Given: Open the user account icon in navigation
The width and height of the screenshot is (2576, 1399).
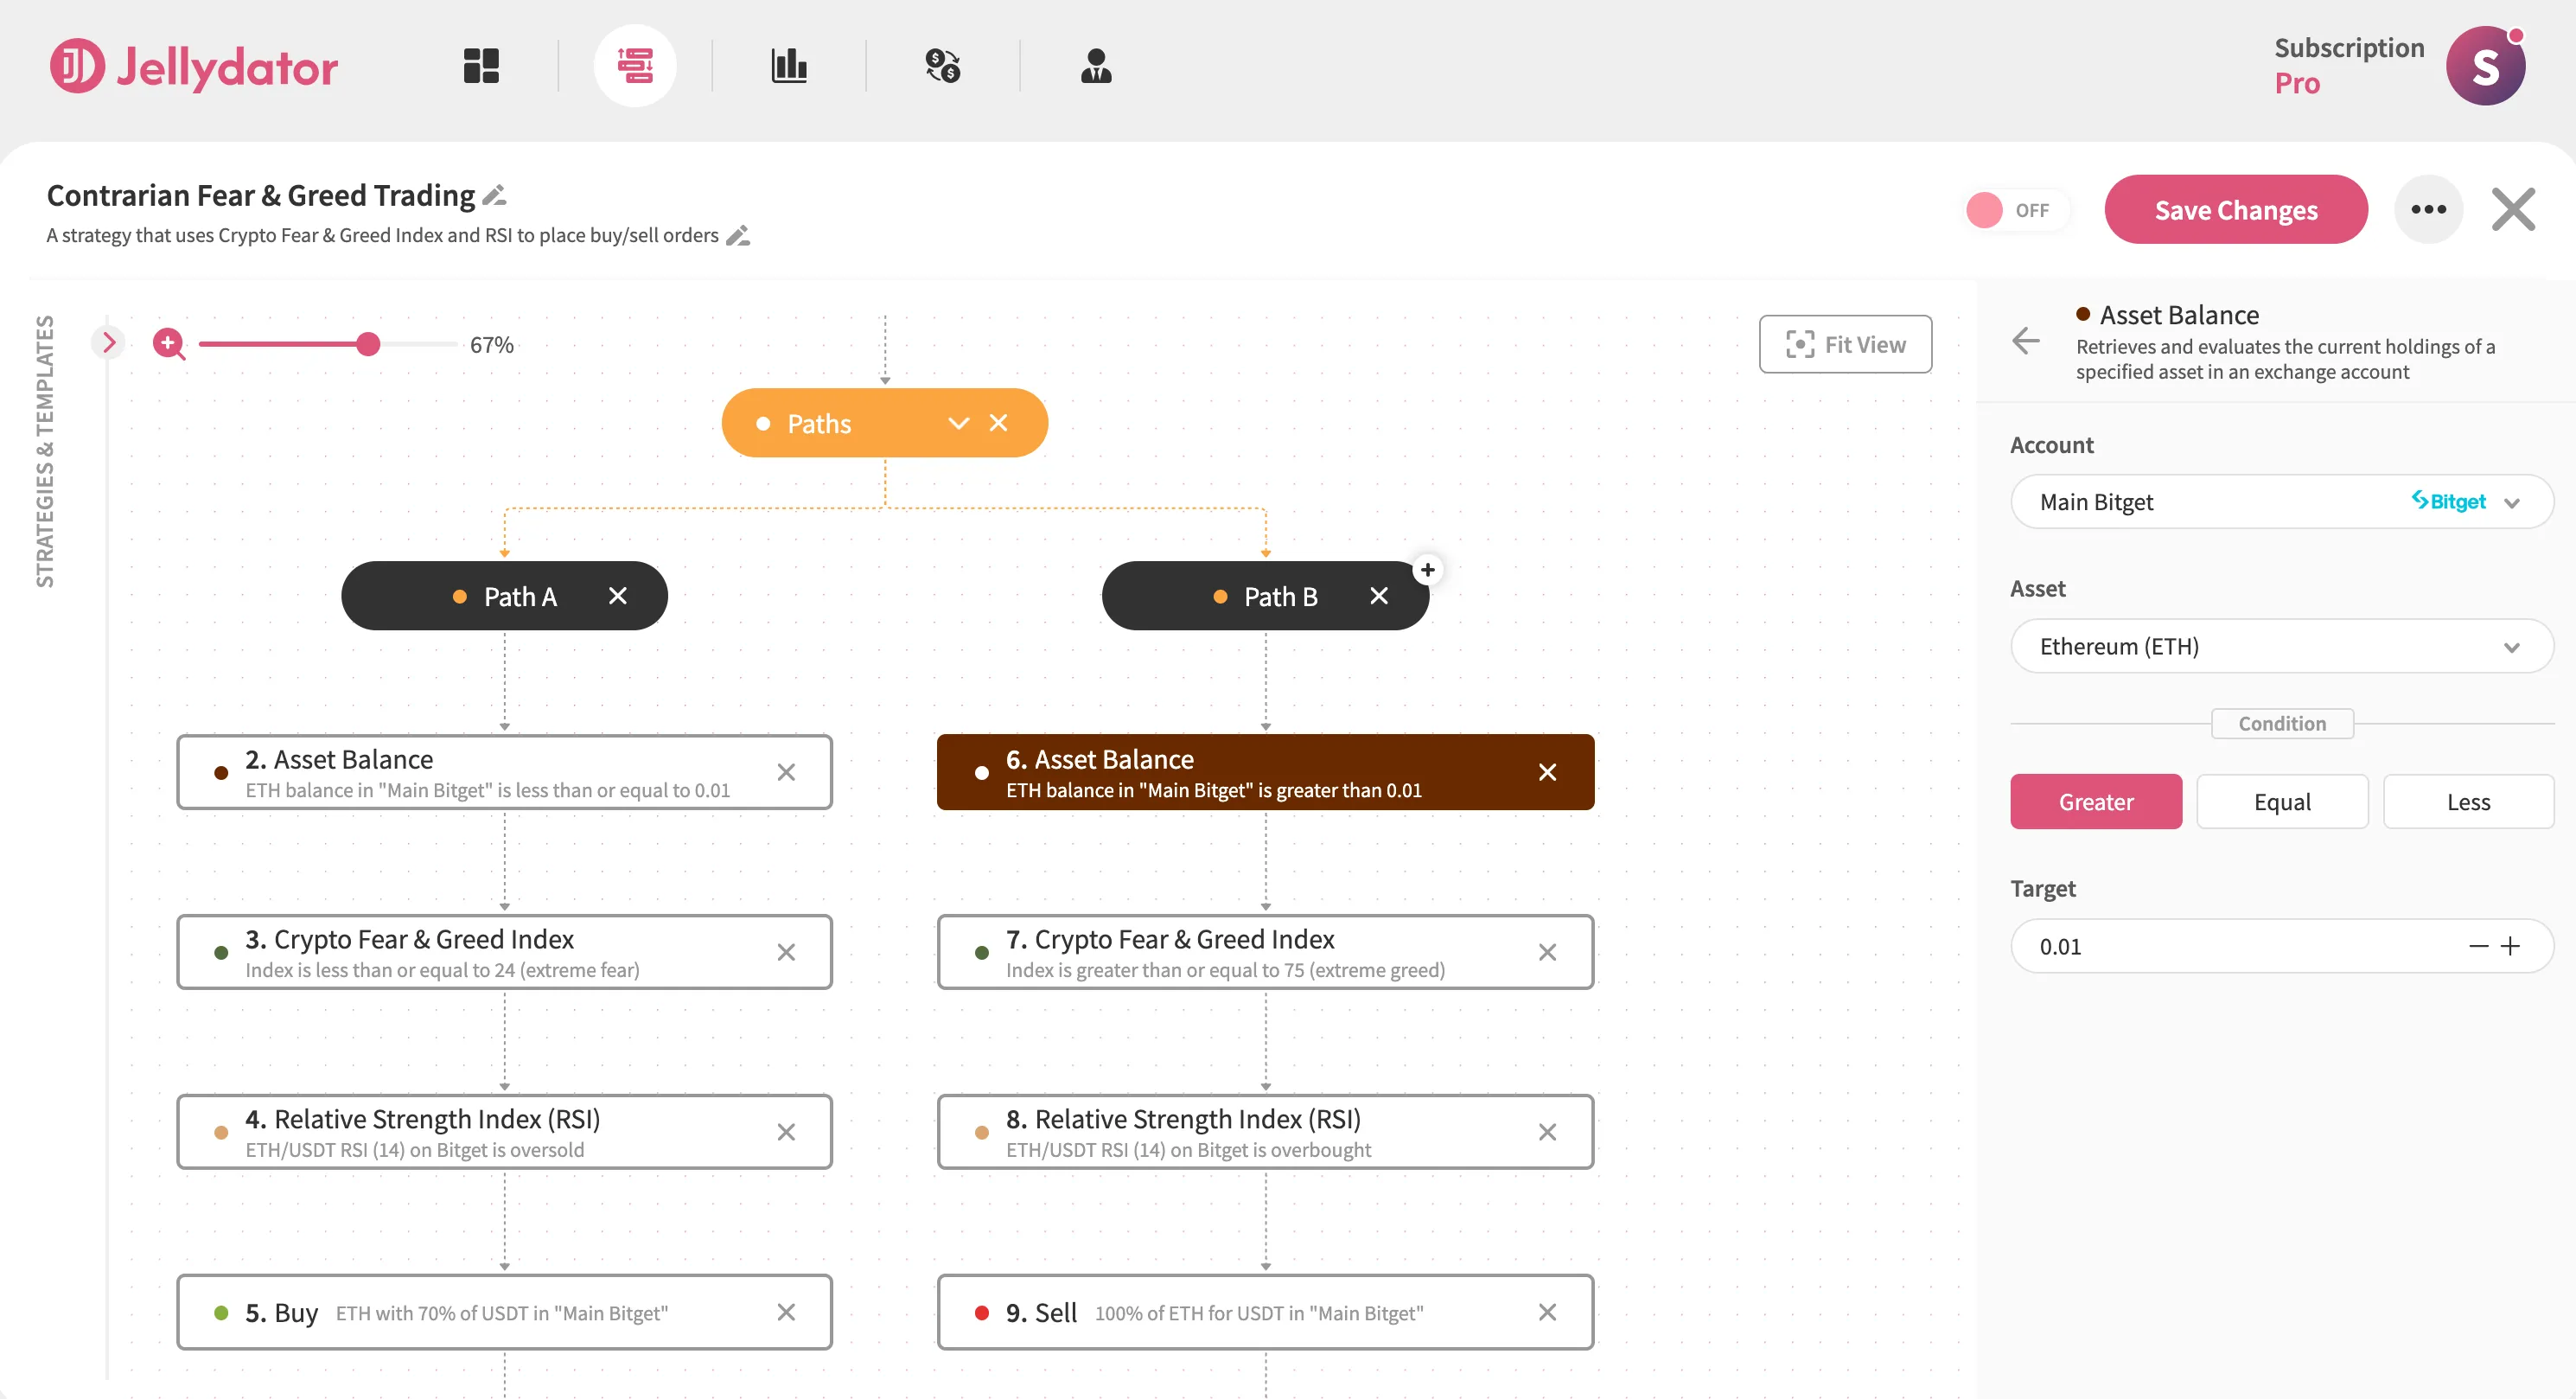Looking at the screenshot, I should [x=1096, y=66].
